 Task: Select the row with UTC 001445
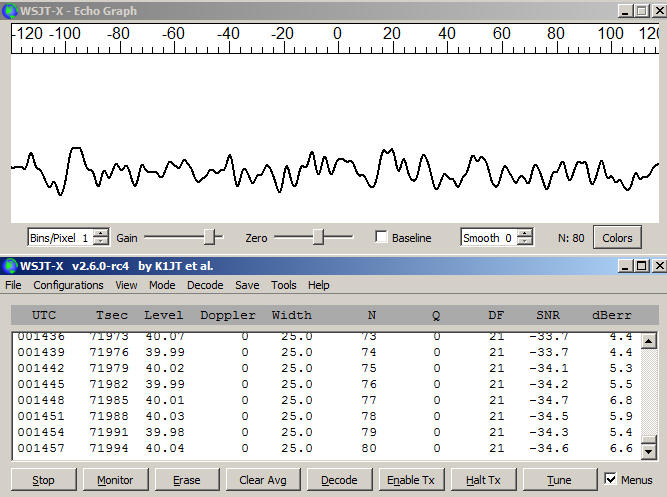point(325,384)
